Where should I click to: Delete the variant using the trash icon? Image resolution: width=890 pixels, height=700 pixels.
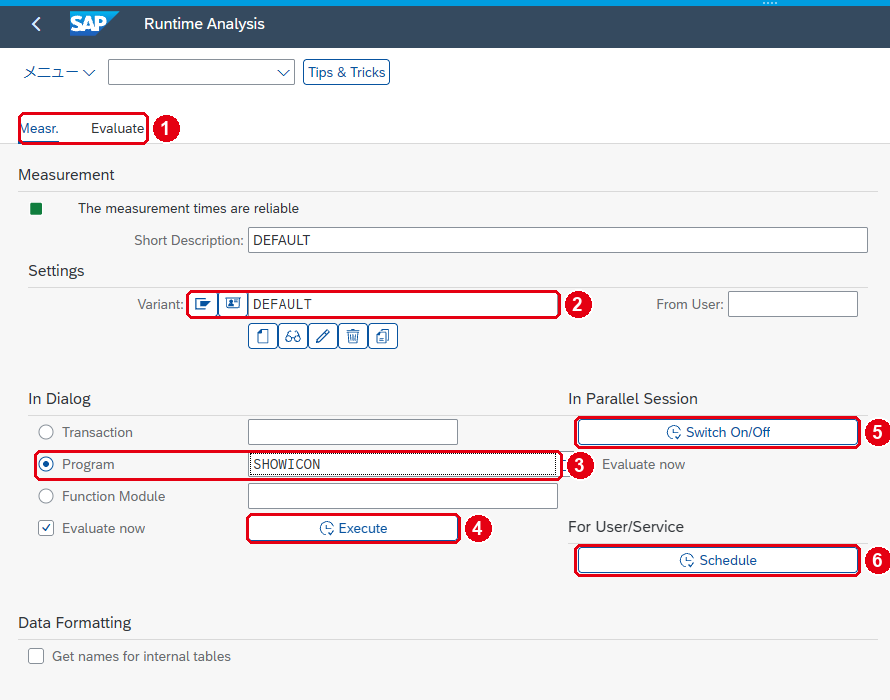click(x=353, y=336)
